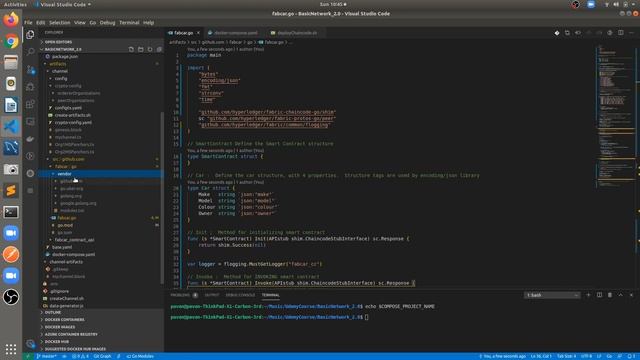Open createChannel.sh in the explorer
This screenshot has height=360, width=640.
(x=67, y=298)
